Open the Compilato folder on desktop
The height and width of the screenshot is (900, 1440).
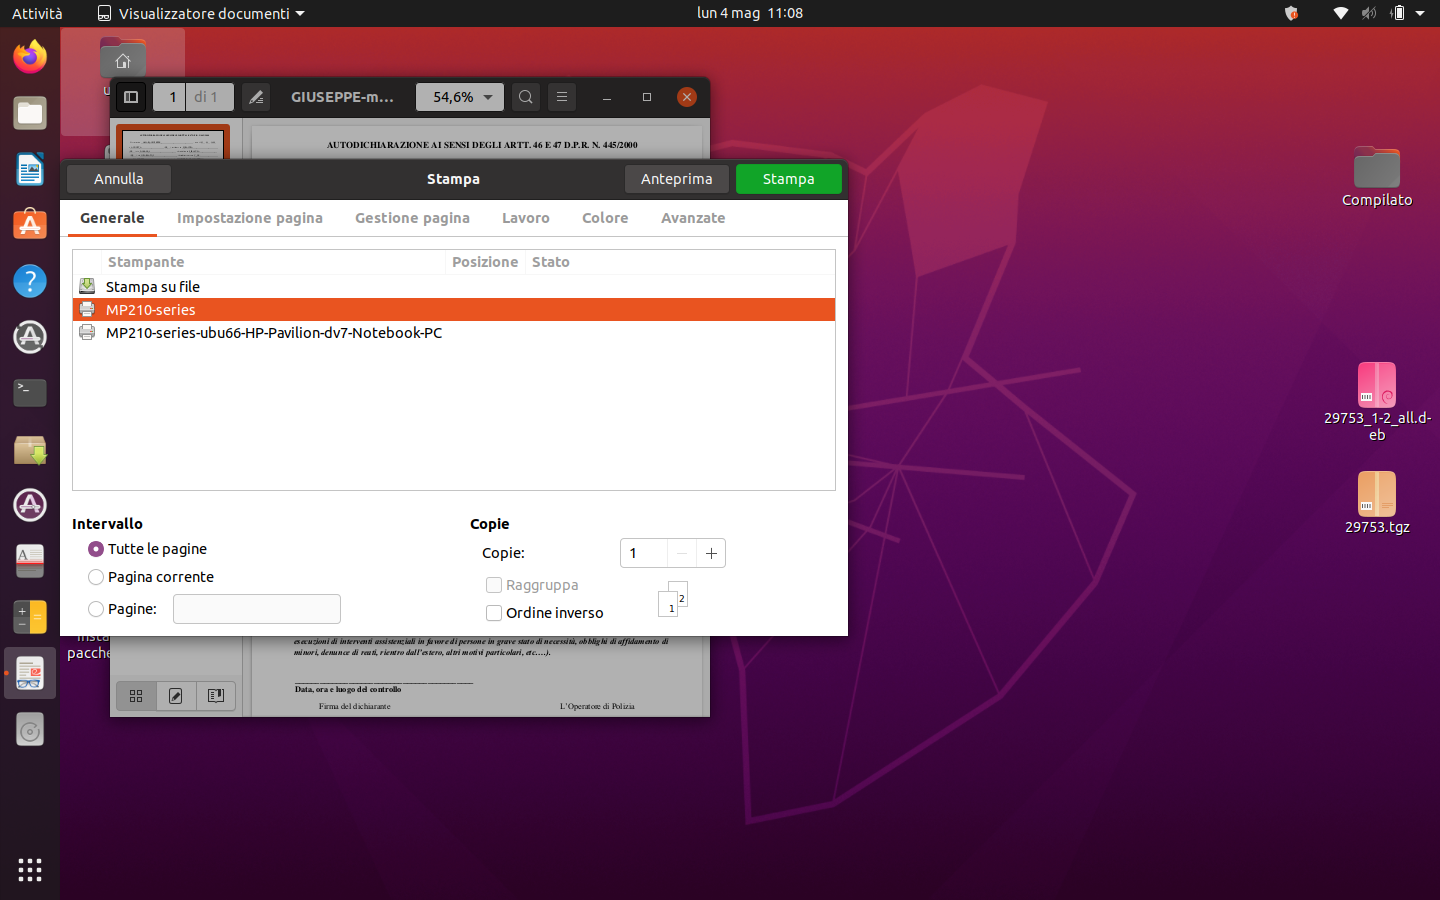tap(1377, 178)
